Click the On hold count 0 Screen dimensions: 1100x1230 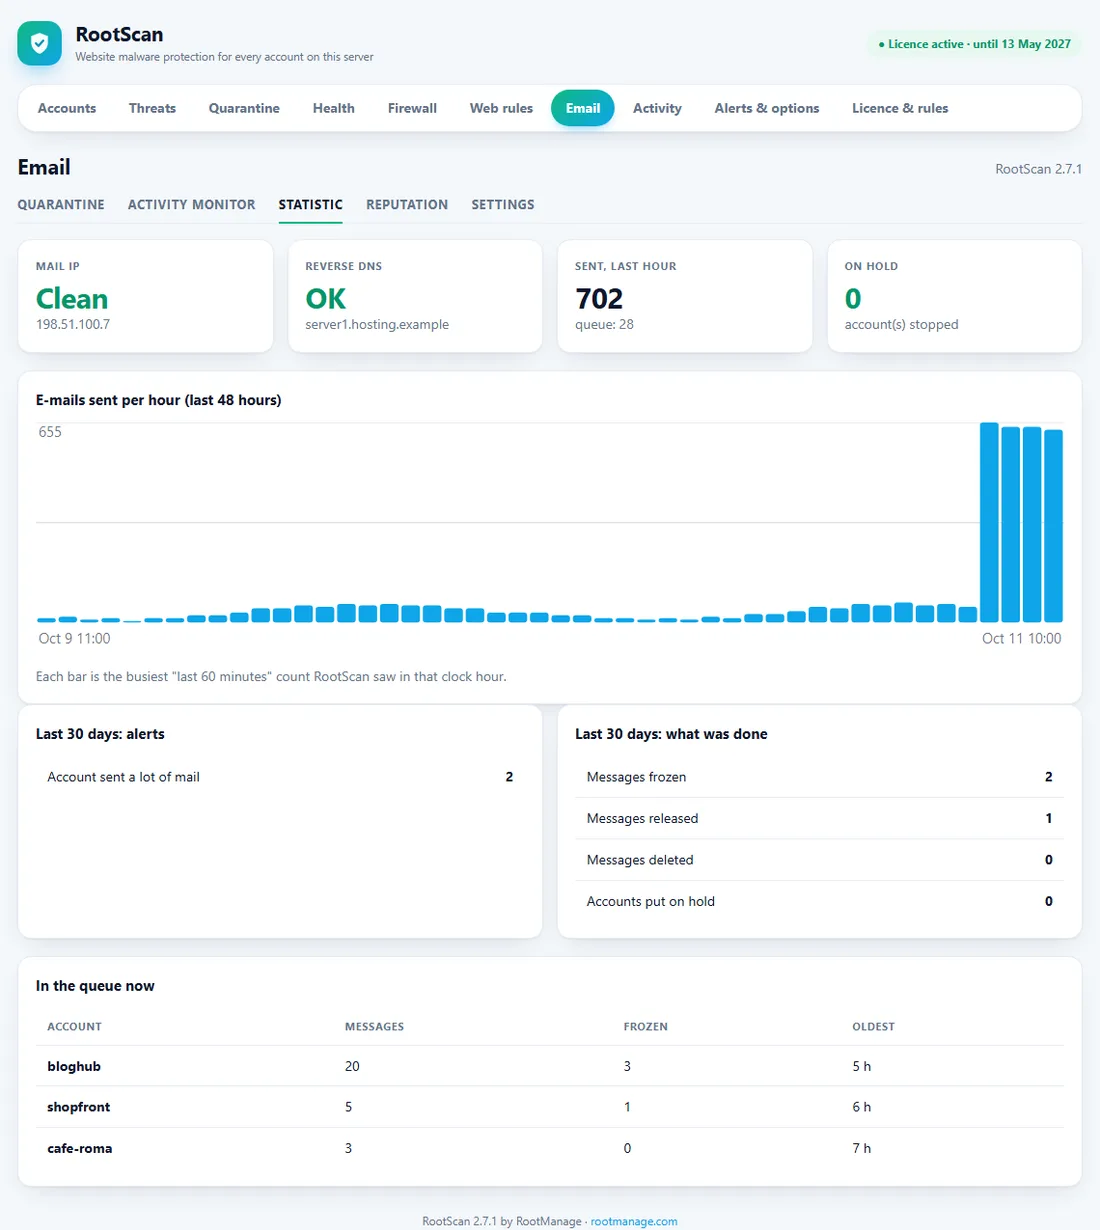[853, 299]
